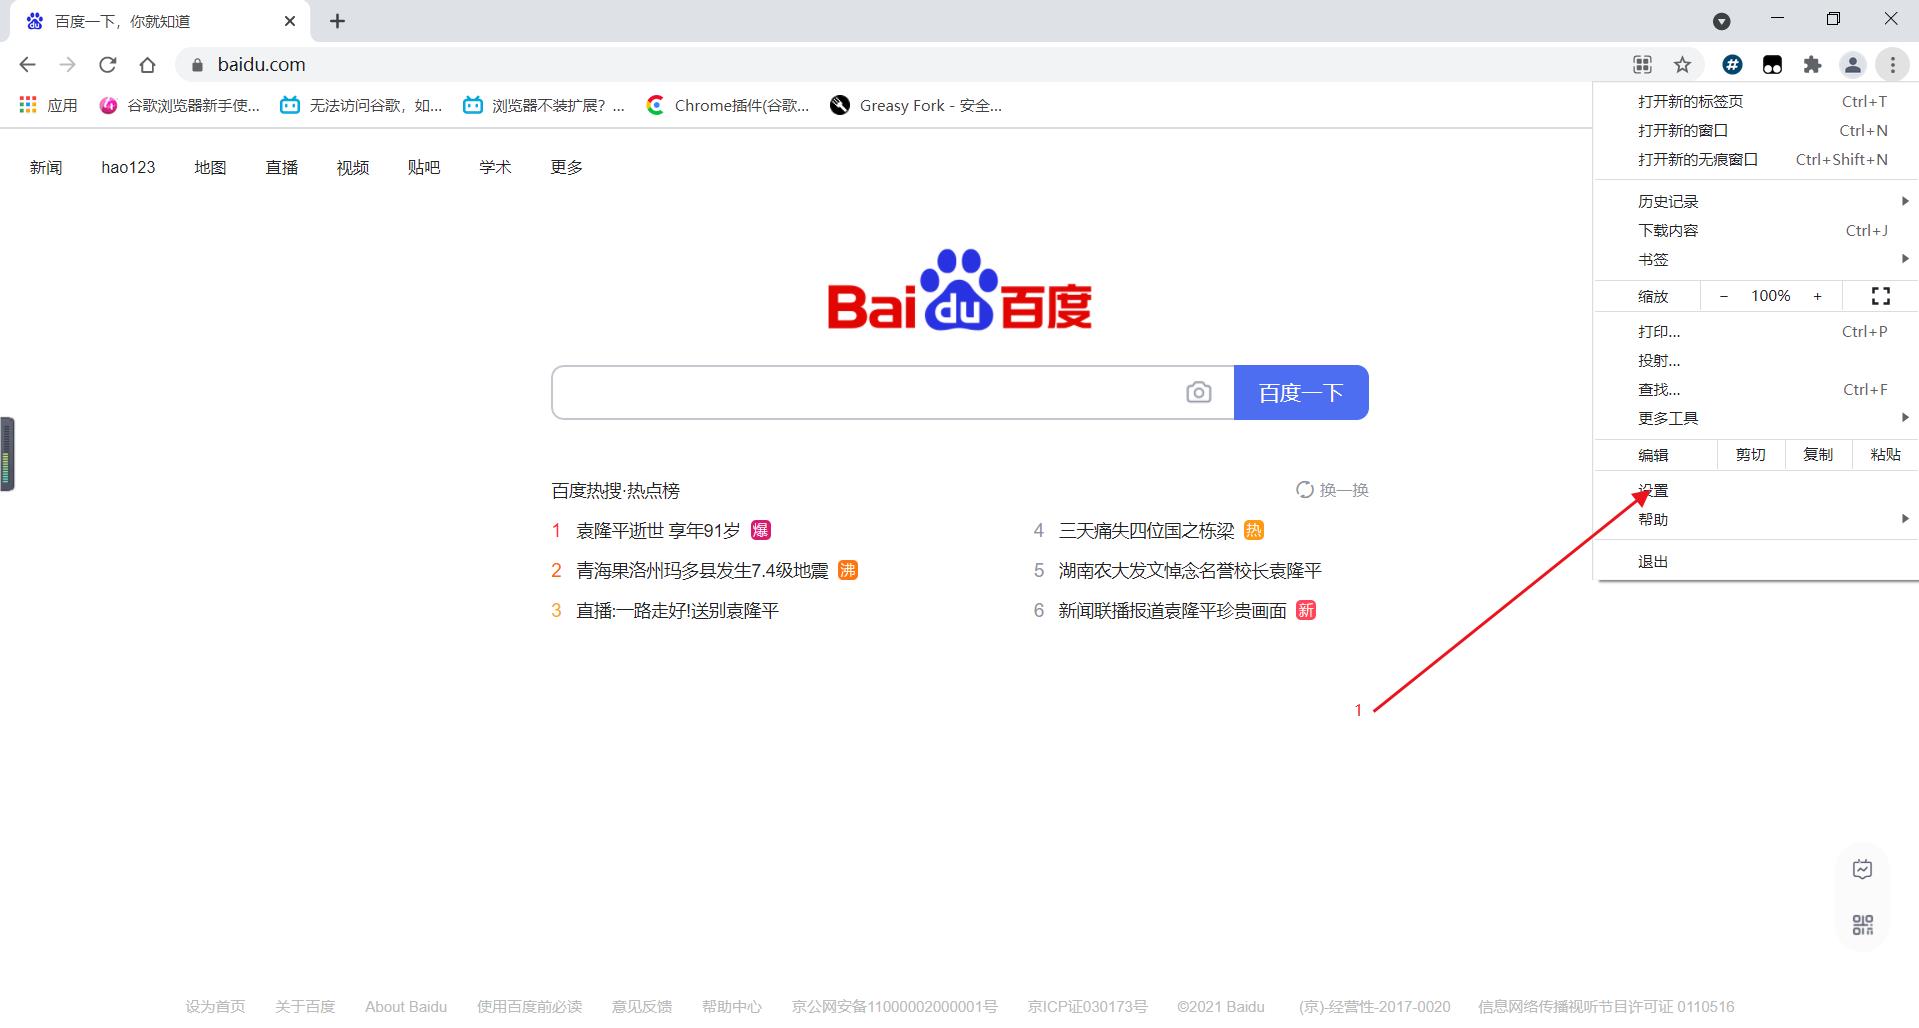Select 打开新的窗口 menu item
Viewport: 1919px width, 1028px height.
[1756, 130]
